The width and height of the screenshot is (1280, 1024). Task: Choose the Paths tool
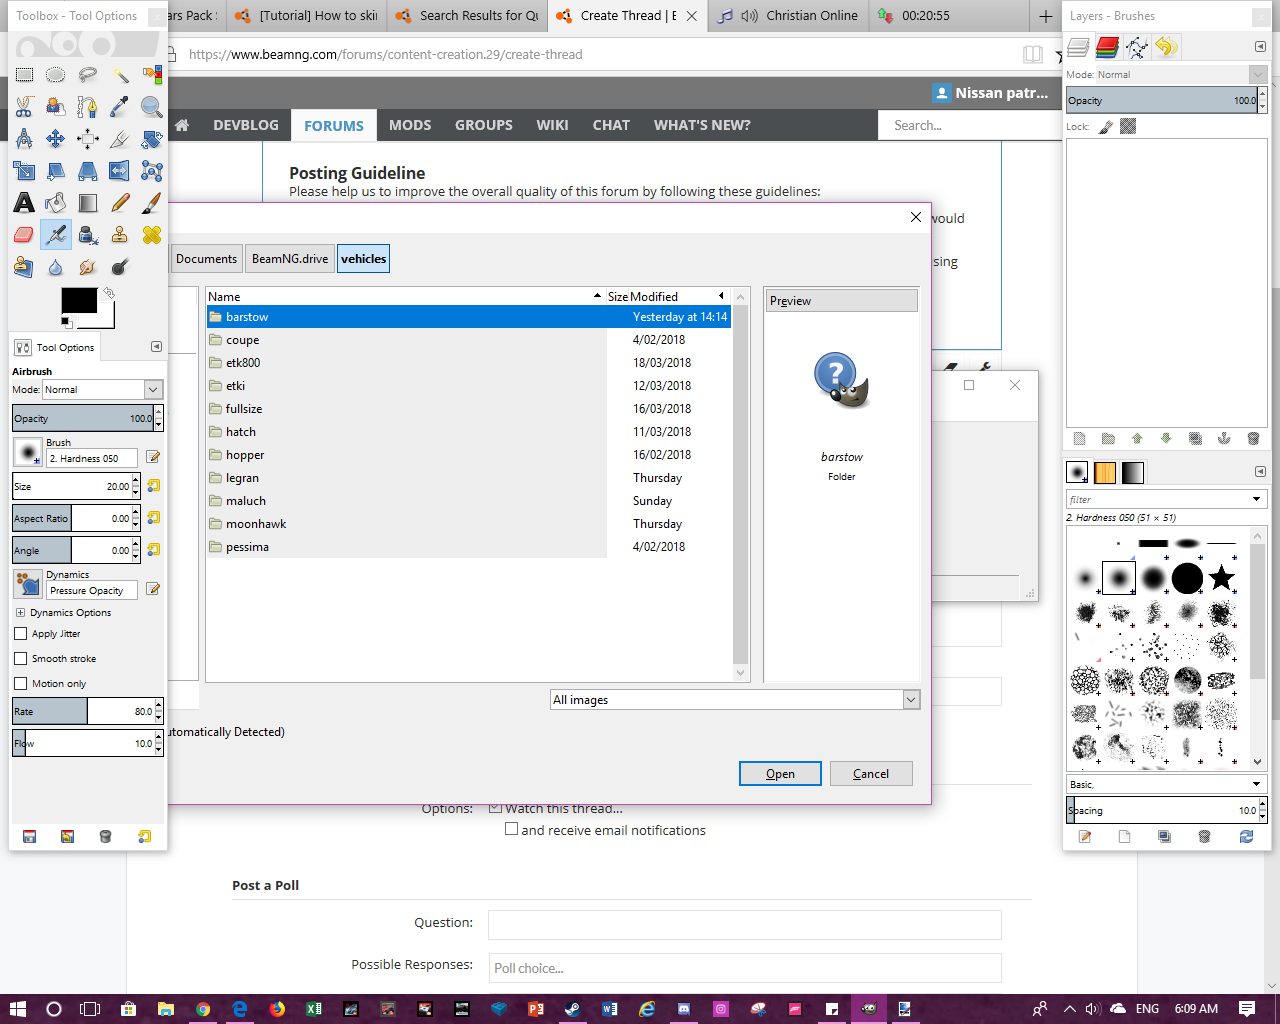coord(88,107)
